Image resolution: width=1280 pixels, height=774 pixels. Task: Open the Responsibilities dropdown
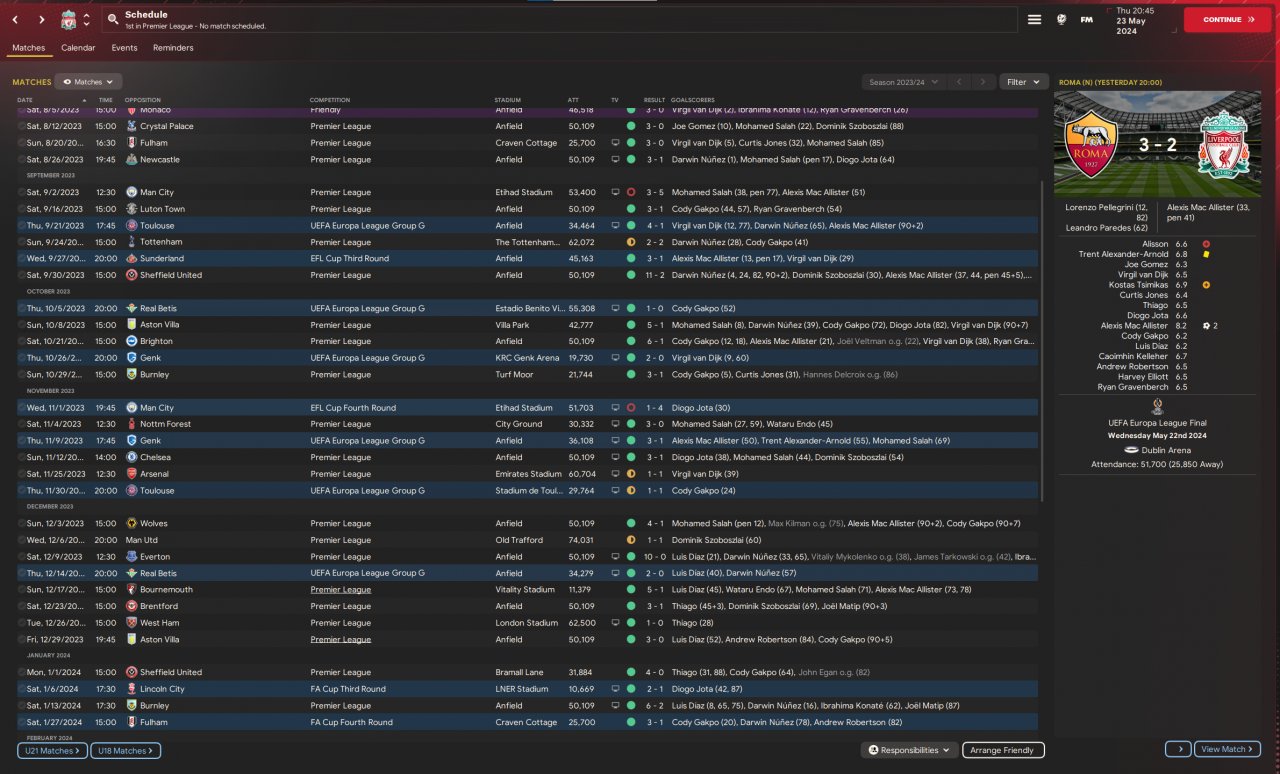[x=909, y=750]
